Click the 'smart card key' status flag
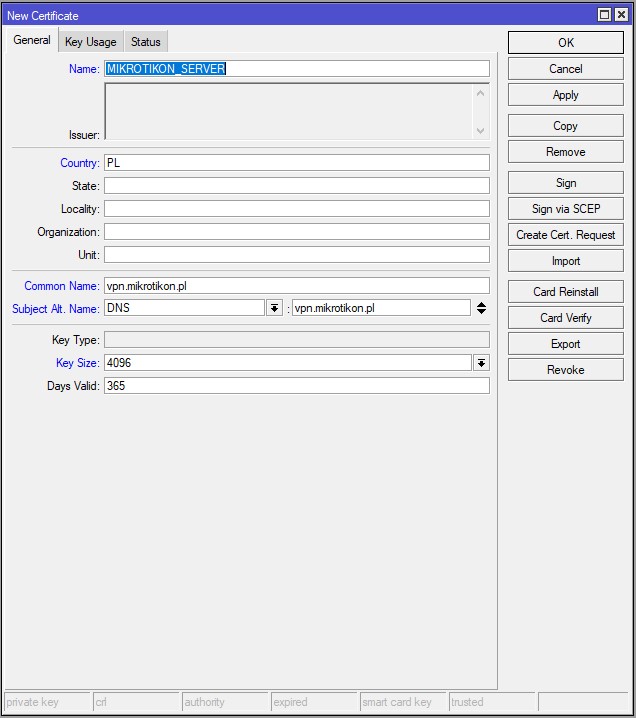The height and width of the screenshot is (718, 636). (402, 702)
